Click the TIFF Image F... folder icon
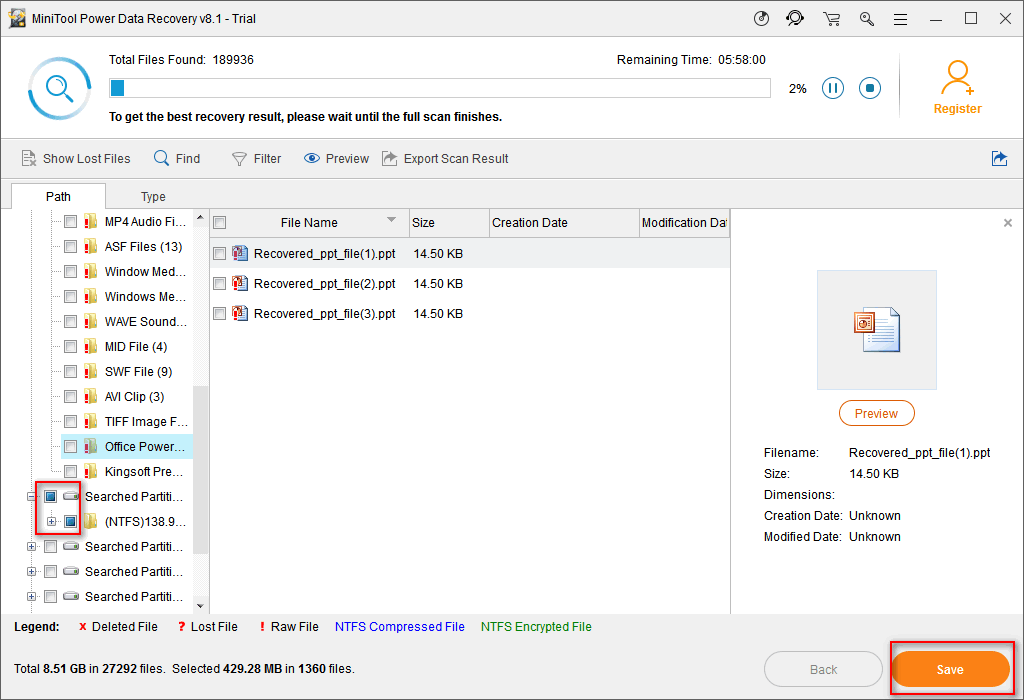Image resolution: width=1024 pixels, height=700 pixels. (x=90, y=422)
